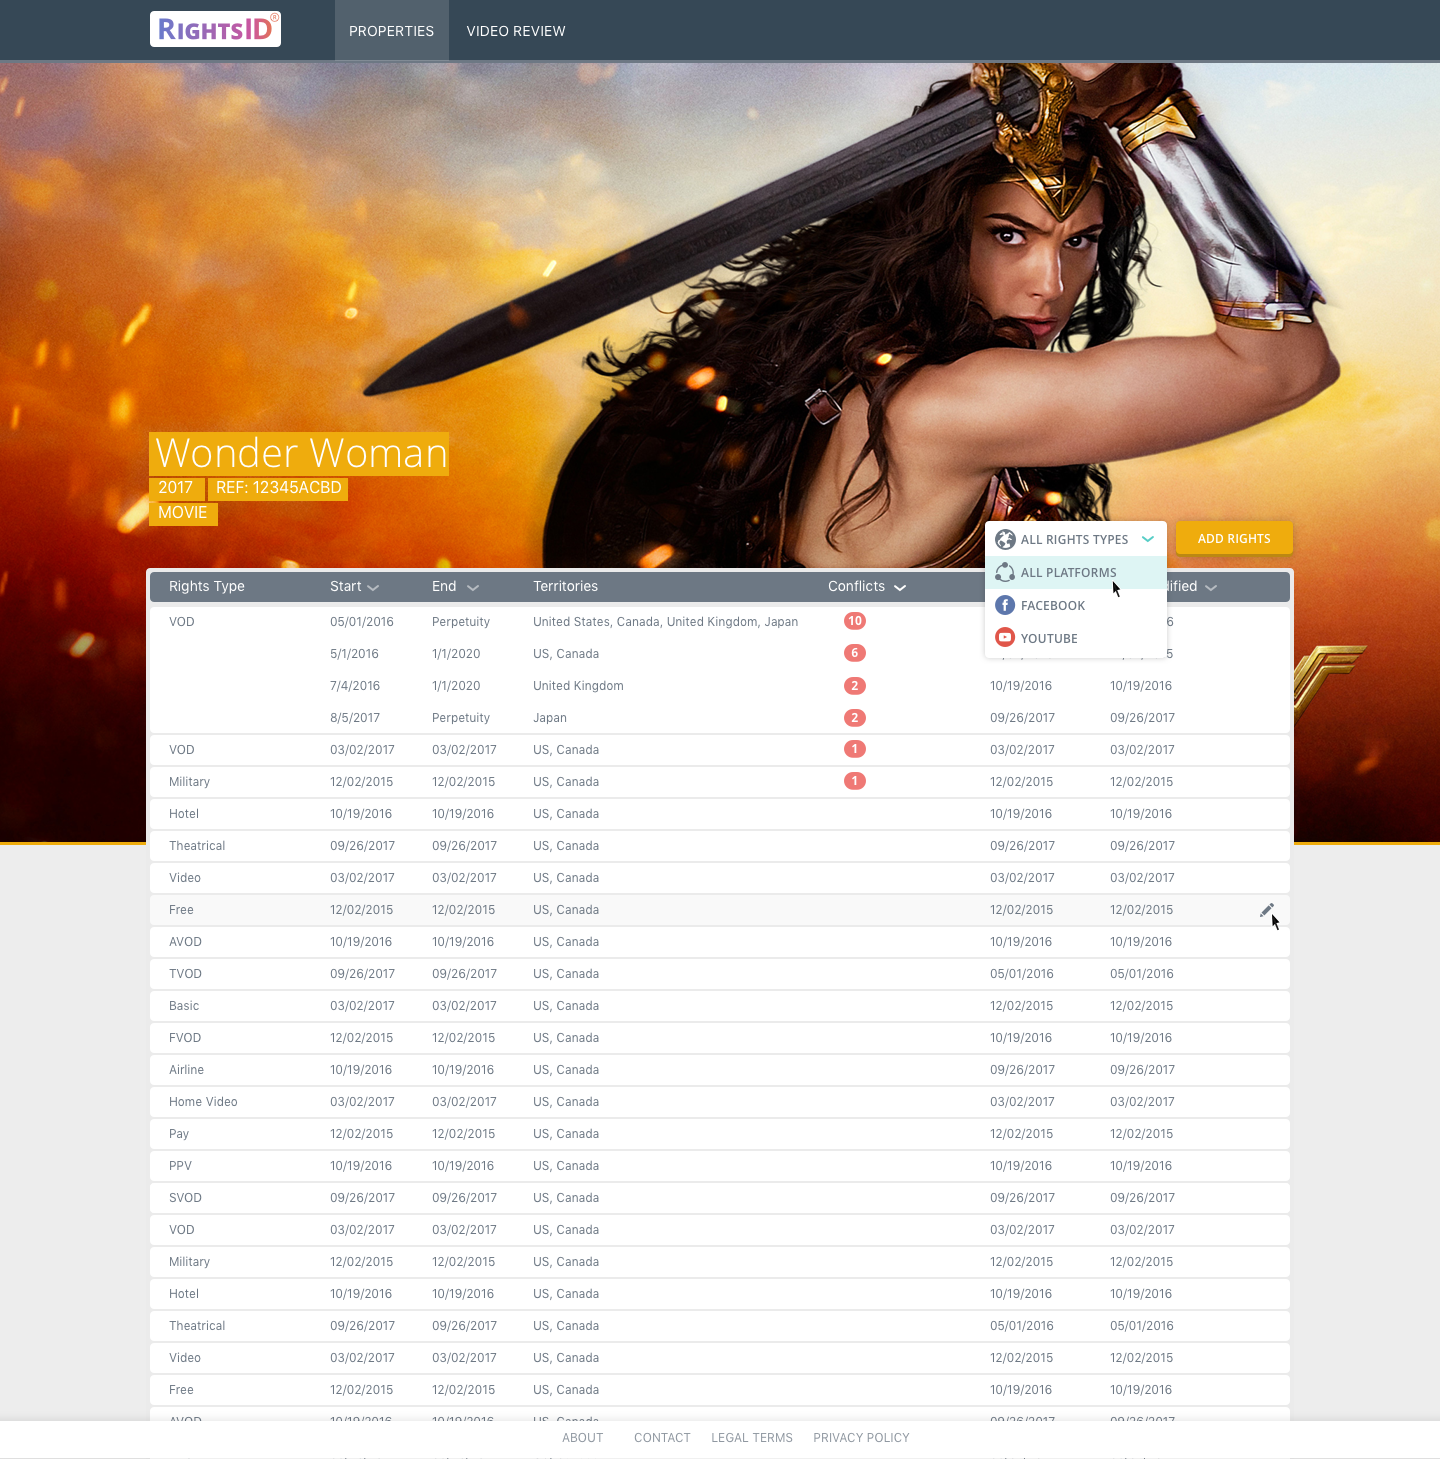The image size is (1440, 1459).
Task: Sort by End column chevron
Action: click(x=473, y=588)
